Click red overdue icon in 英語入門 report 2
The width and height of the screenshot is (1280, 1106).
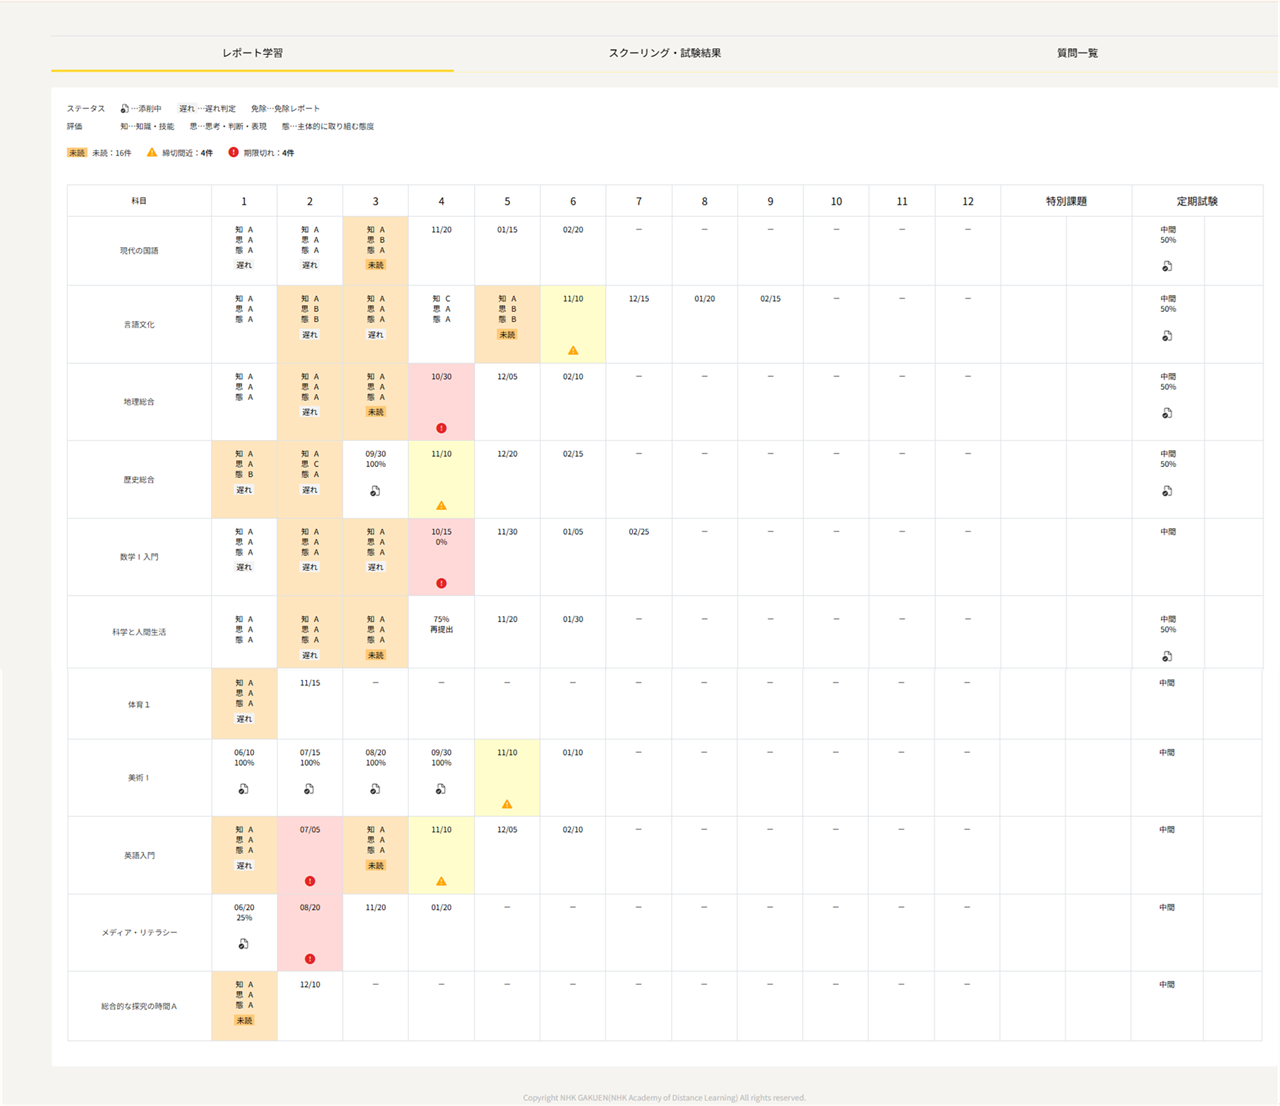point(310,881)
